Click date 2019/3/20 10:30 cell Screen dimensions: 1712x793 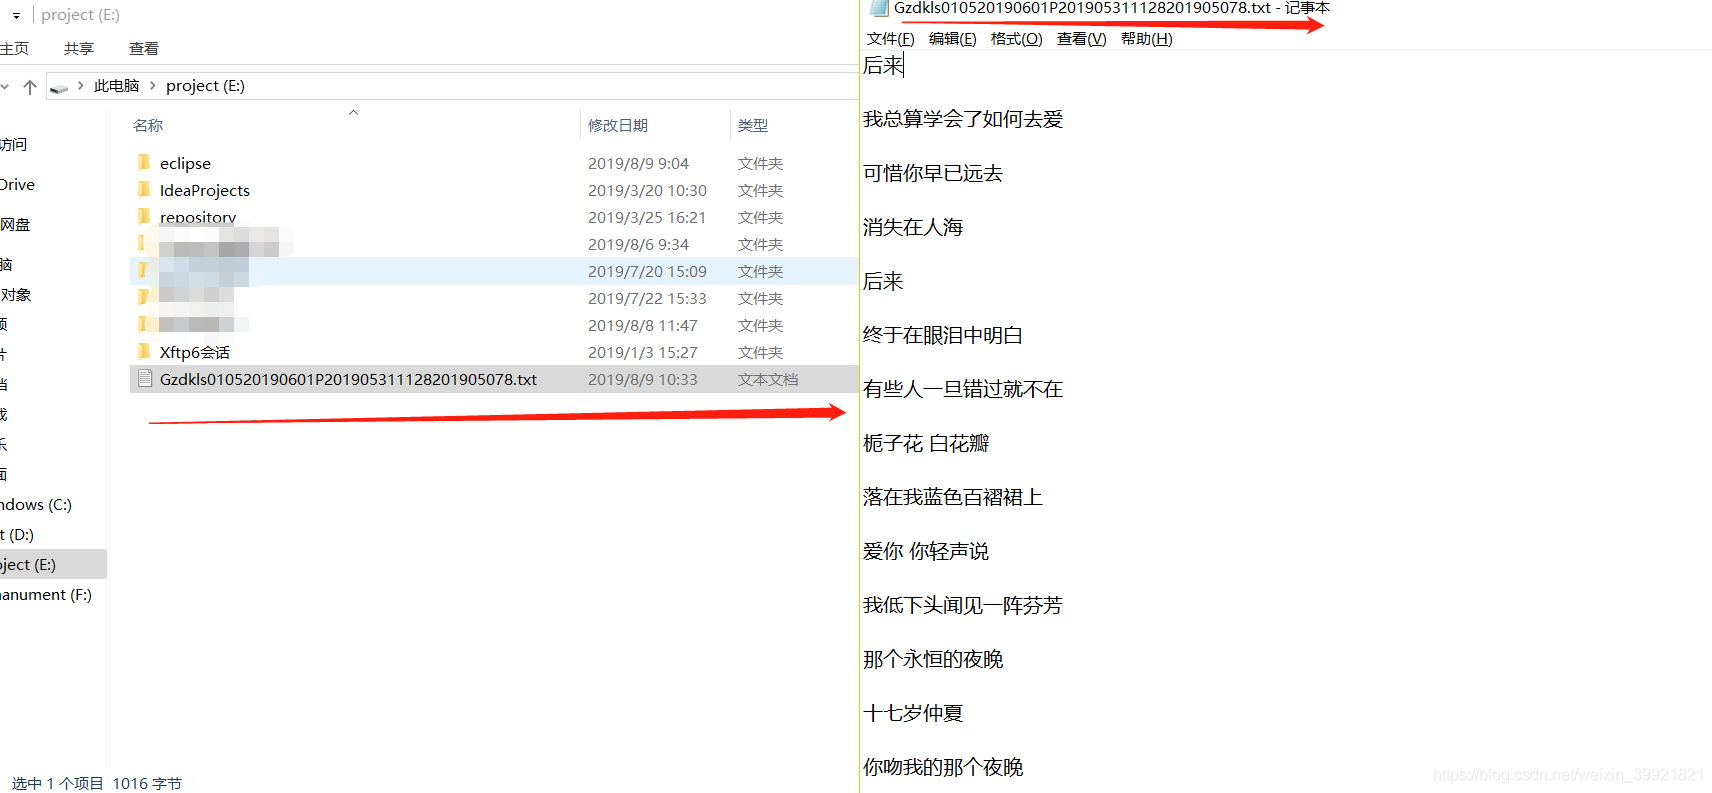[647, 190]
